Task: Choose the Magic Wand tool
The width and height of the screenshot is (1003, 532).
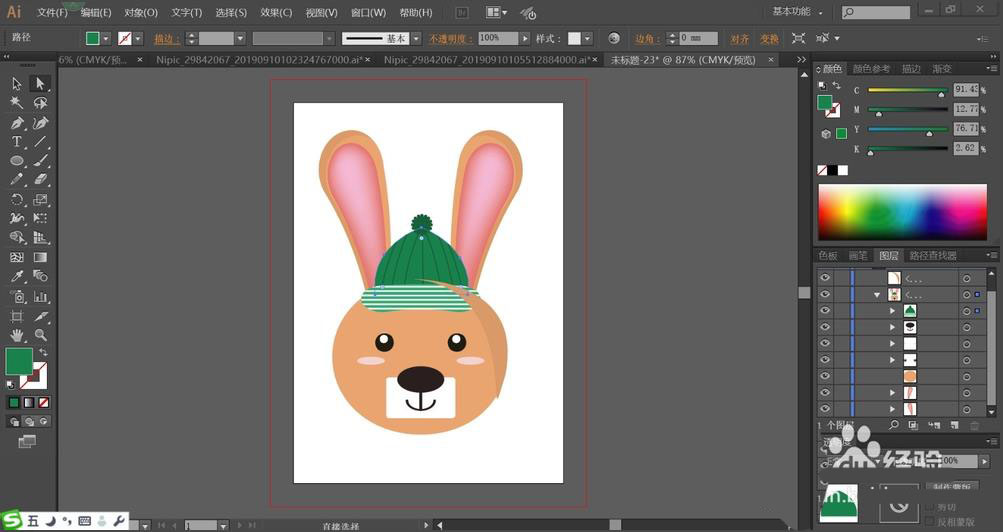Action: tap(17, 103)
